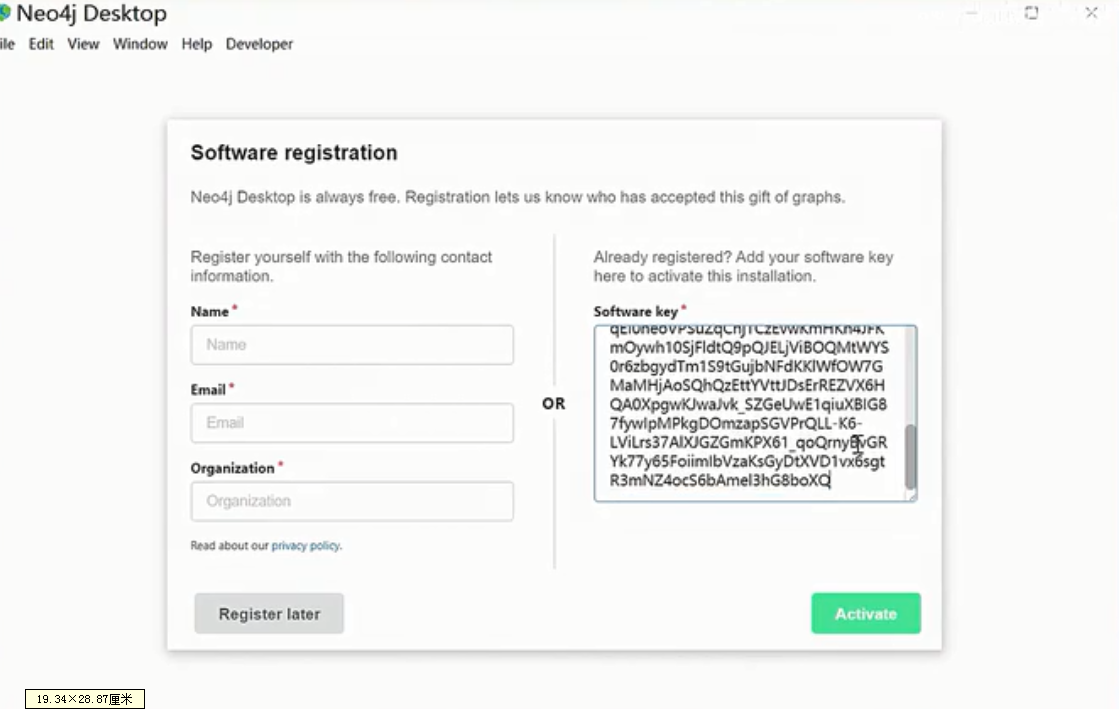Image resolution: width=1119 pixels, height=709 pixels.
Task: Open the Window menu
Action: [x=140, y=44]
